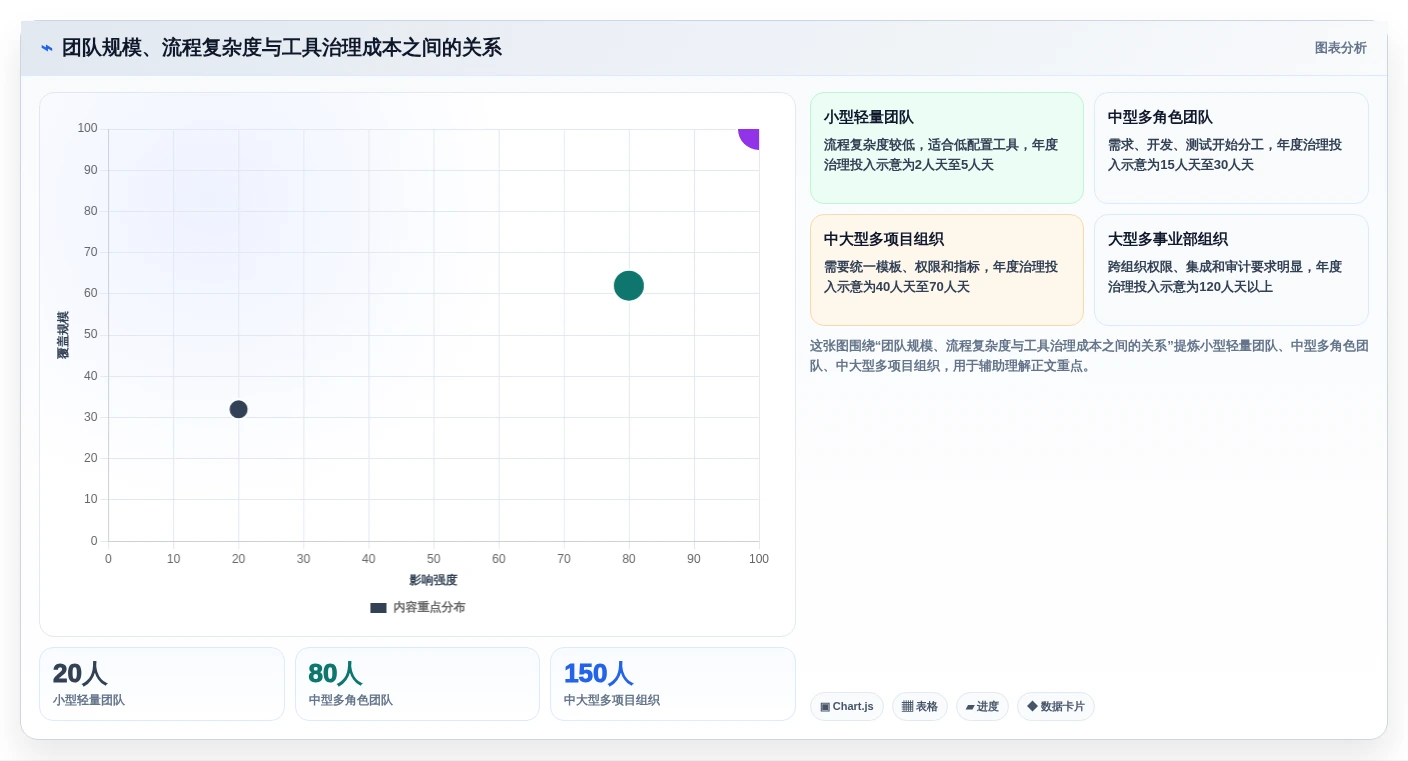1408x761 pixels.
Task: Click the 中大型多项目组织 label under 150人
Action: tap(612, 701)
